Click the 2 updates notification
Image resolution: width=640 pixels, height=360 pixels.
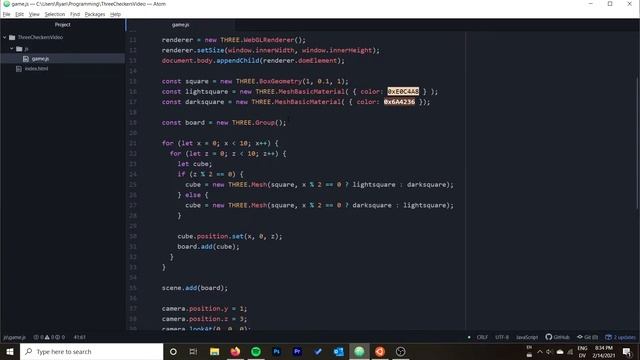point(620,337)
